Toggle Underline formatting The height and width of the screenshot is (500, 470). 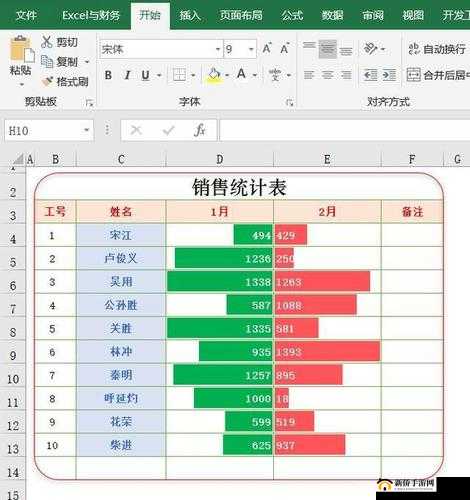[x=145, y=75]
